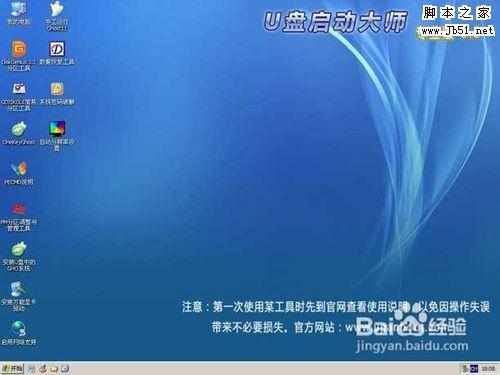Launch the manual Ghost11 shortcut

57,15
